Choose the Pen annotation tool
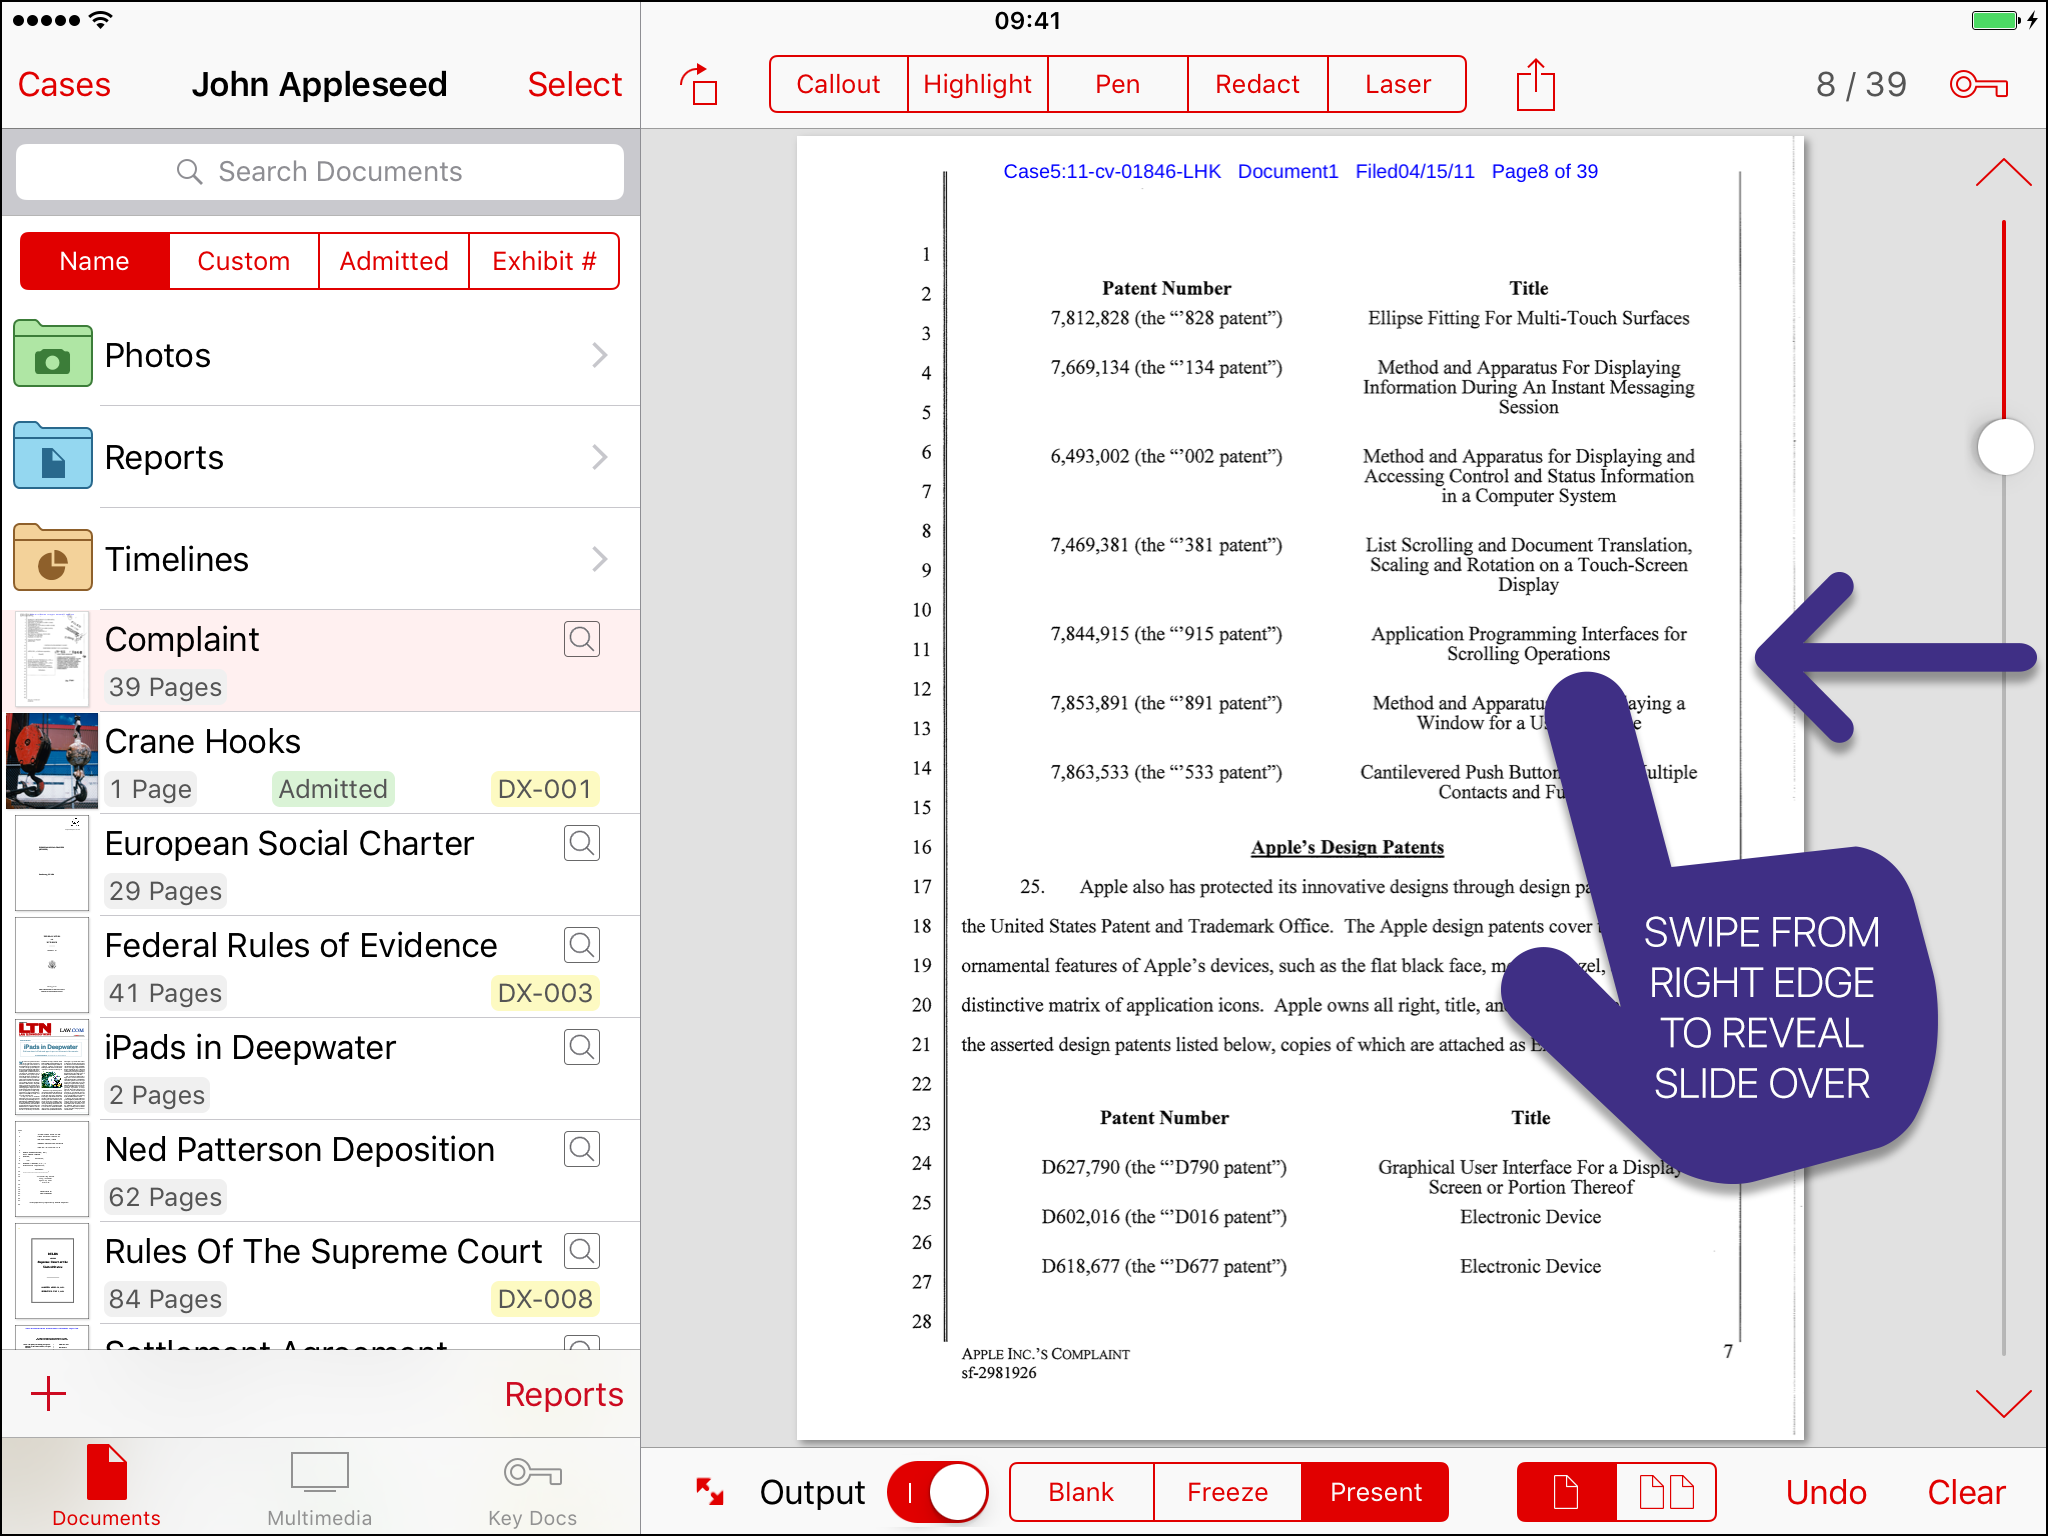Image resolution: width=2048 pixels, height=1536 pixels. pos(1118,84)
